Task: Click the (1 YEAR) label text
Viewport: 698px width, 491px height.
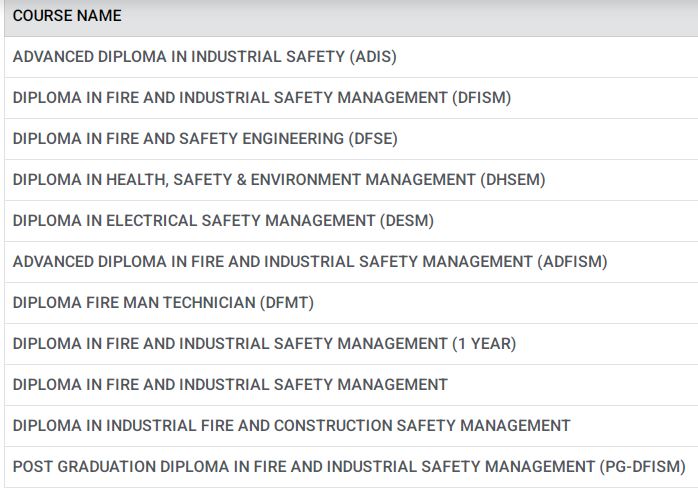Action: [484, 344]
